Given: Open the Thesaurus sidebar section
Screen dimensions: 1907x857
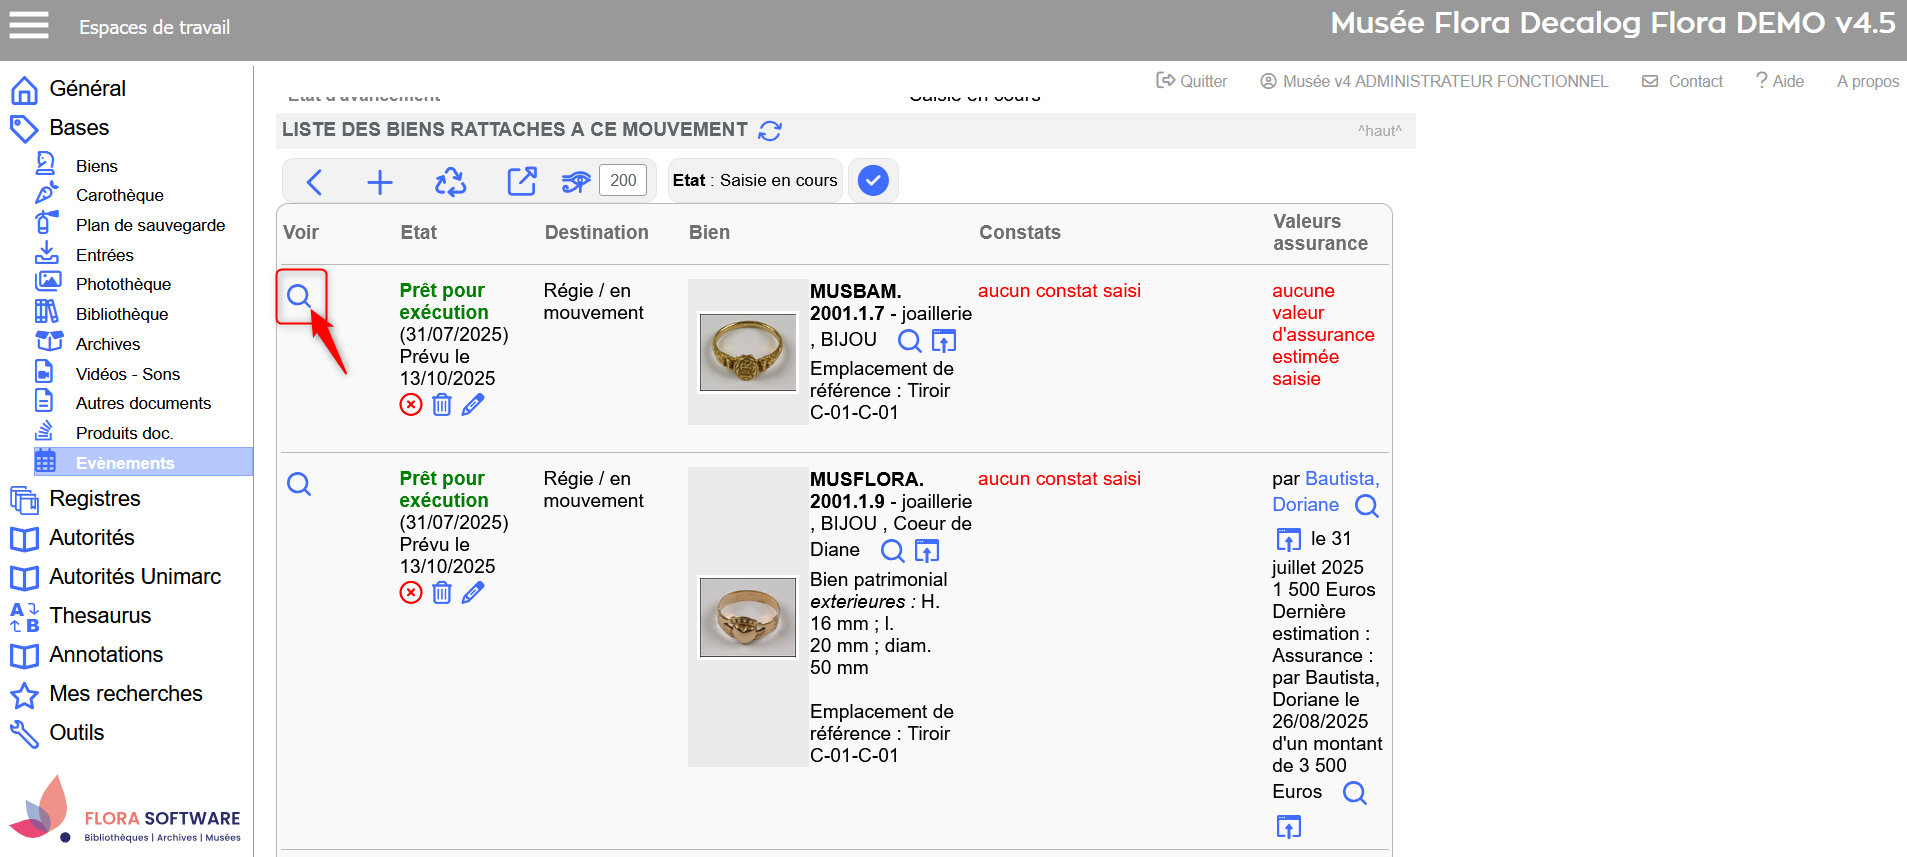Looking at the screenshot, I should [100, 616].
